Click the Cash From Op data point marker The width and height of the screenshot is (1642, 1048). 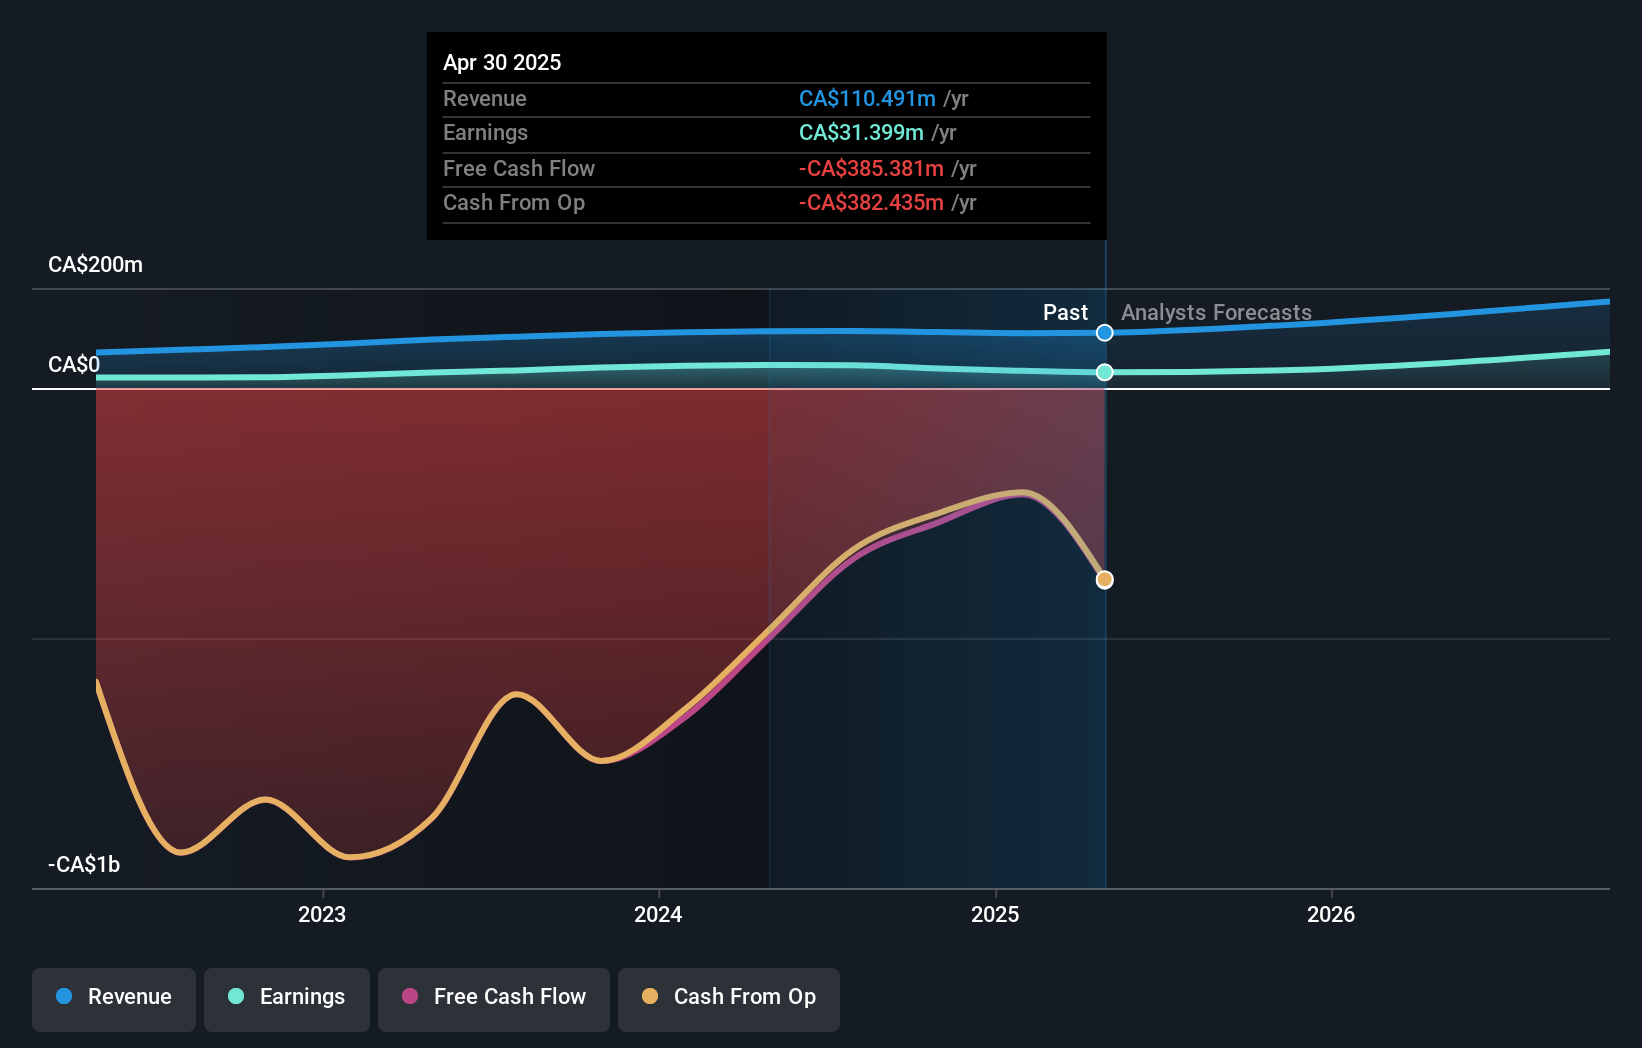tap(1105, 580)
